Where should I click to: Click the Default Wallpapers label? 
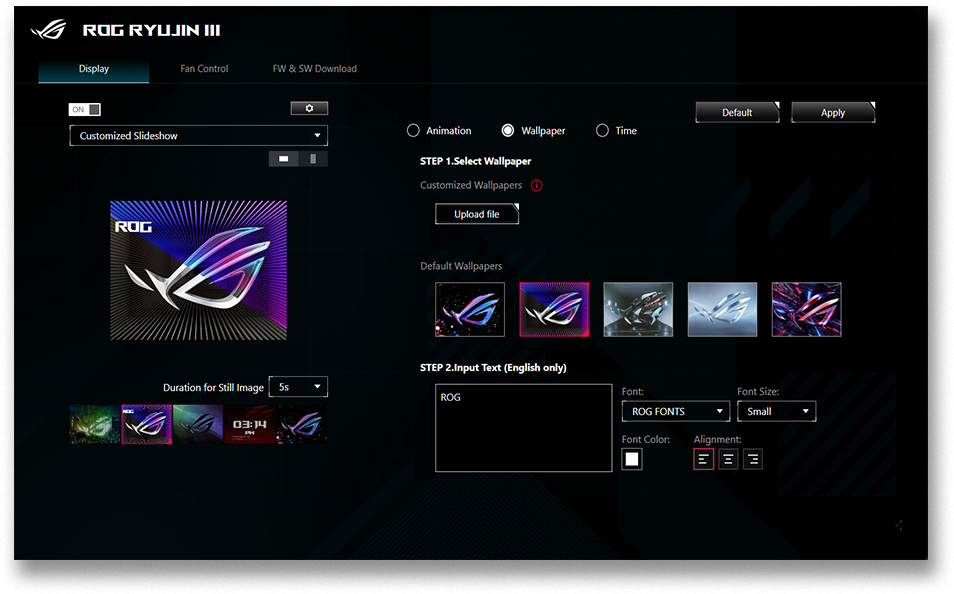click(461, 266)
